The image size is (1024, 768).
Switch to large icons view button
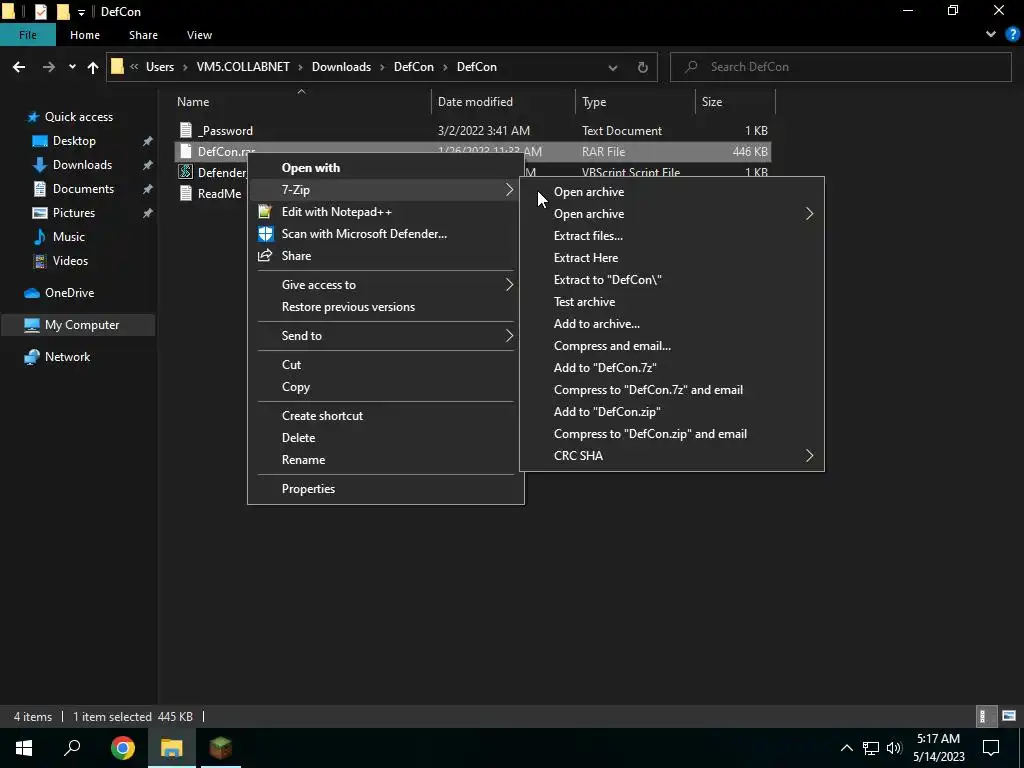(1009, 716)
